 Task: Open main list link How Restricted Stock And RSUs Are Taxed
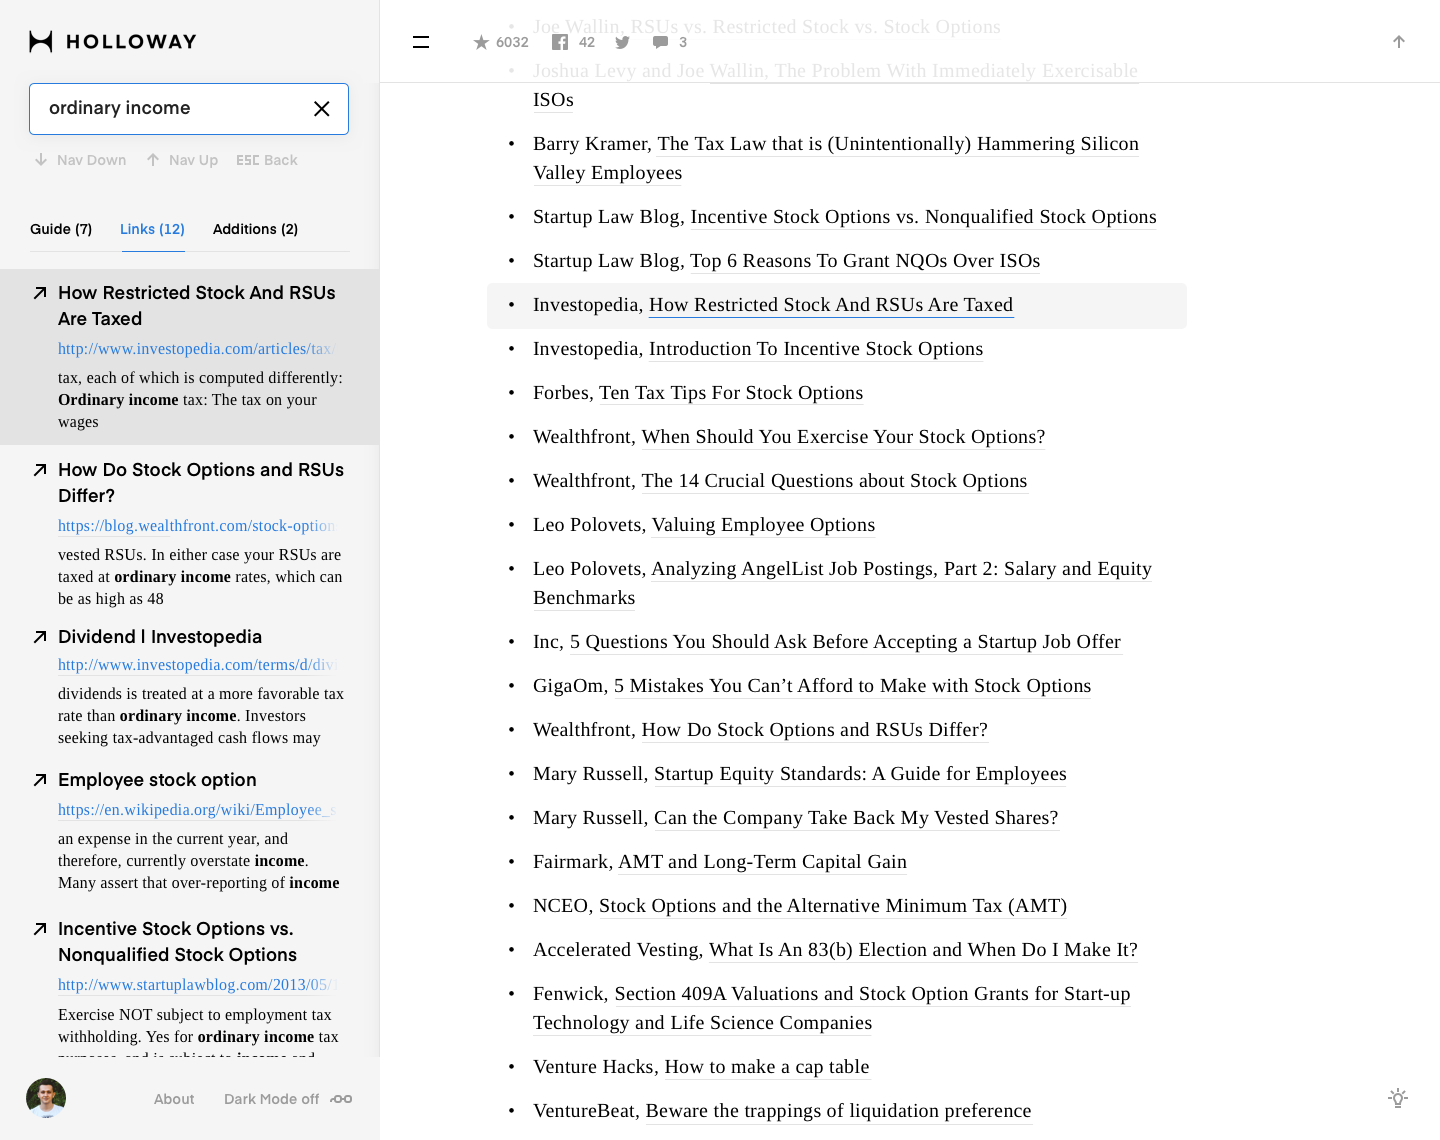coord(831,305)
